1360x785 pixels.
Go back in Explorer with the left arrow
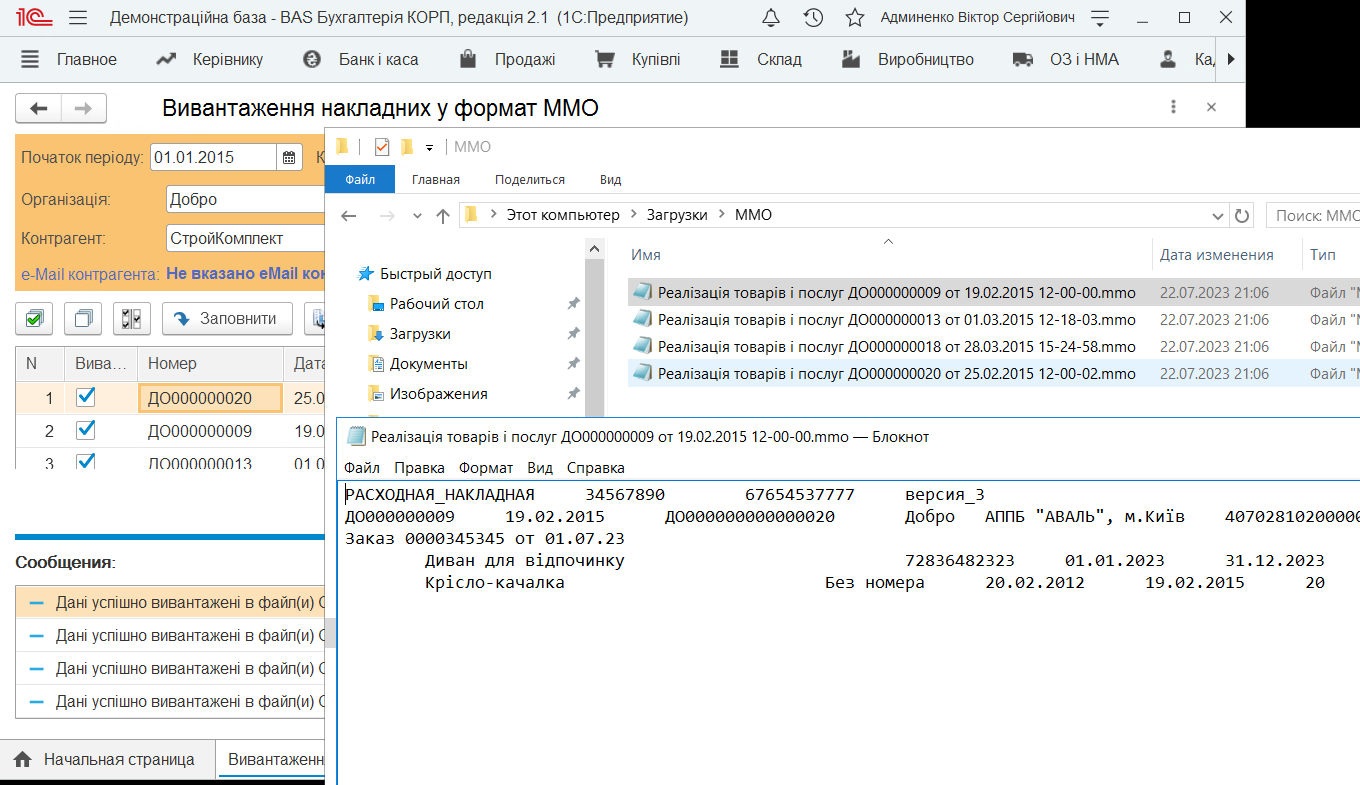(348, 215)
